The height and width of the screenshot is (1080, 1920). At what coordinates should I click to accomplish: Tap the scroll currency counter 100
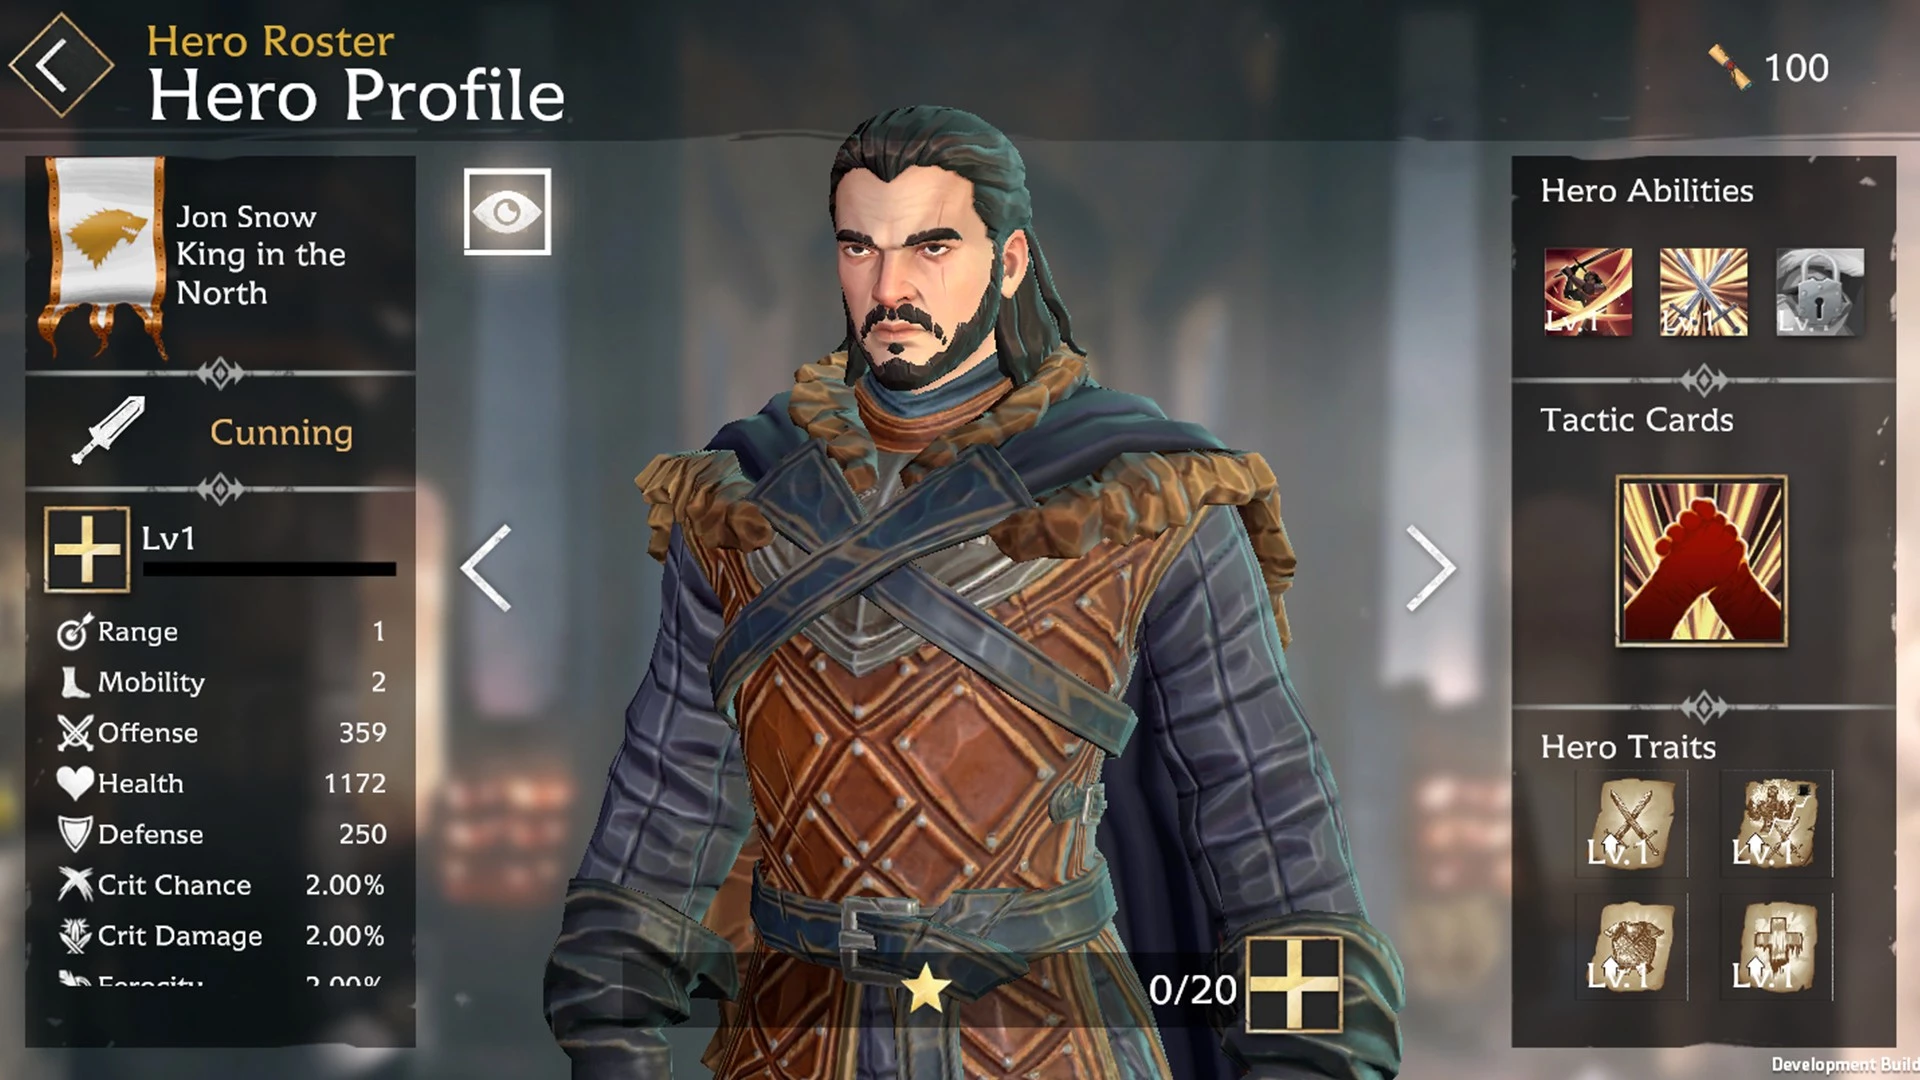pyautogui.click(x=1768, y=67)
